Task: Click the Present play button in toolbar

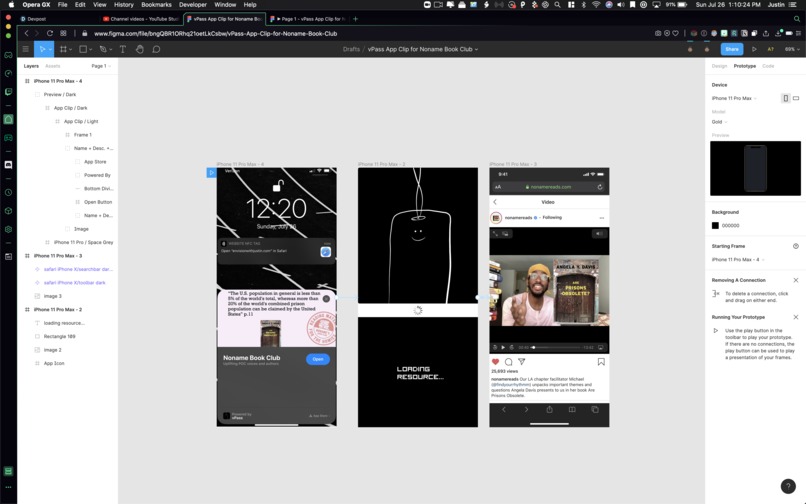Action: [754, 49]
